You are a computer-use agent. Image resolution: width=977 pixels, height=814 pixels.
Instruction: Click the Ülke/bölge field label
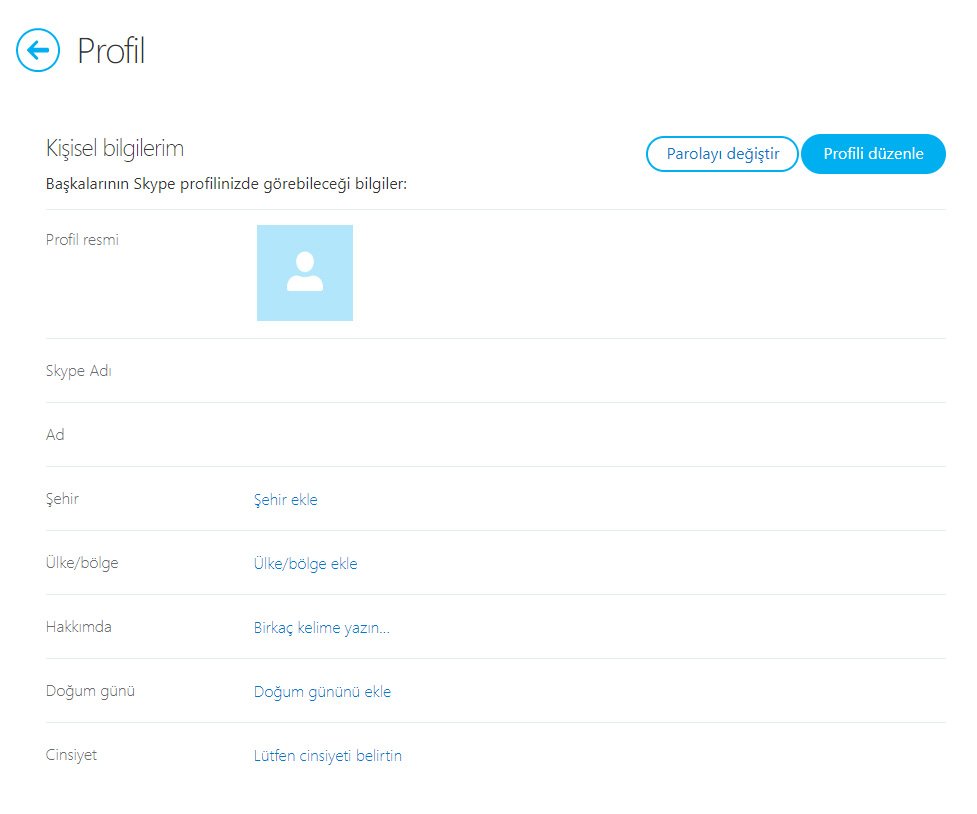82,563
